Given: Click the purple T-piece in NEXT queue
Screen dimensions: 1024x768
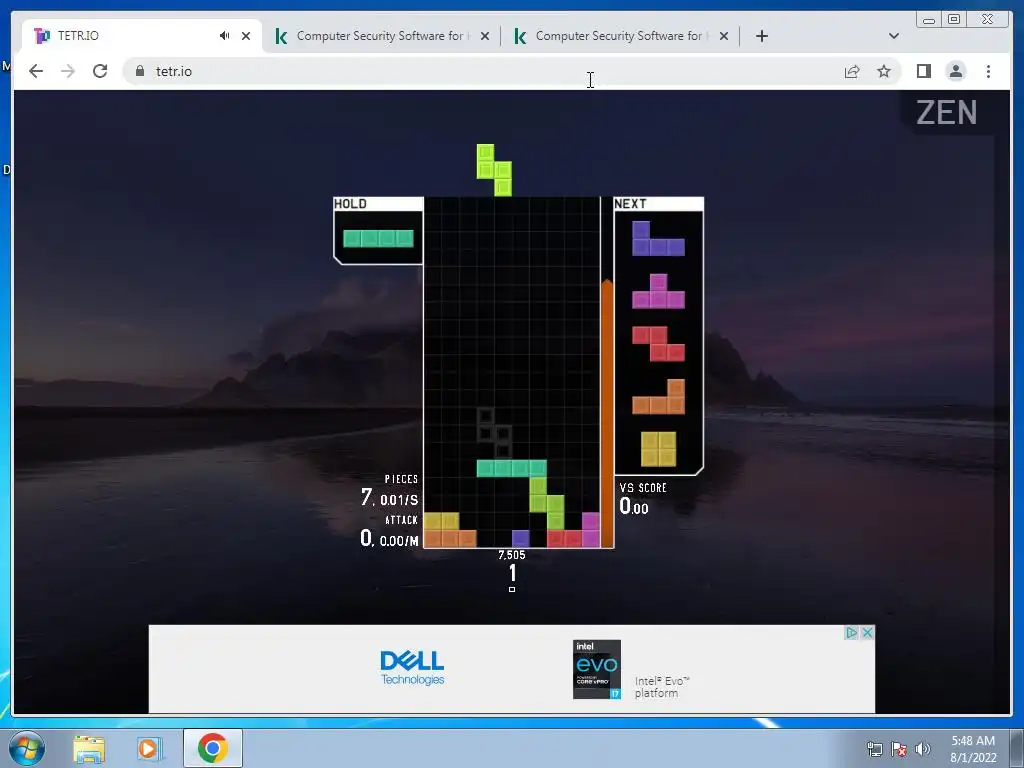Looking at the screenshot, I should [x=658, y=291].
